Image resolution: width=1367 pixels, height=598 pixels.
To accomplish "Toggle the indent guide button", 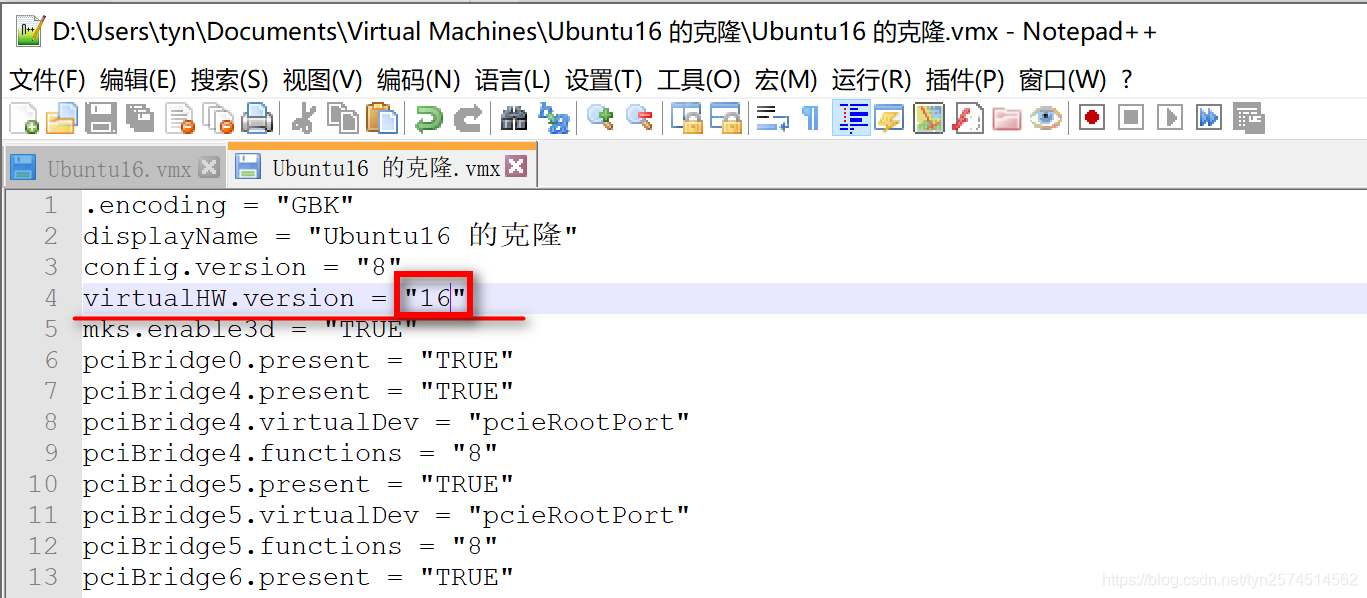I will click(x=851, y=118).
